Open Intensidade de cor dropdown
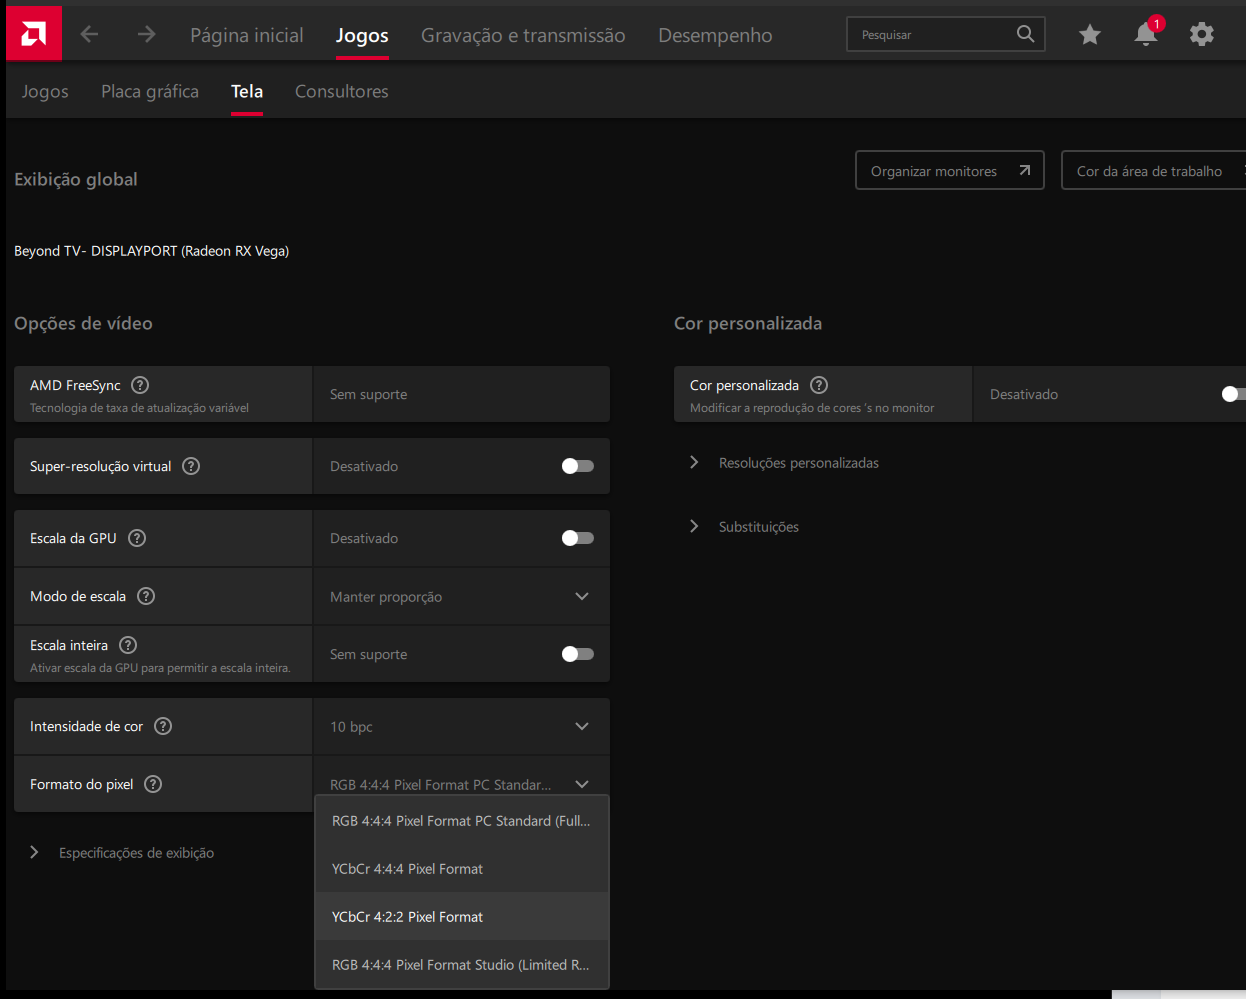The height and width of the screenshot is (999, 1246). pos(462,727)
